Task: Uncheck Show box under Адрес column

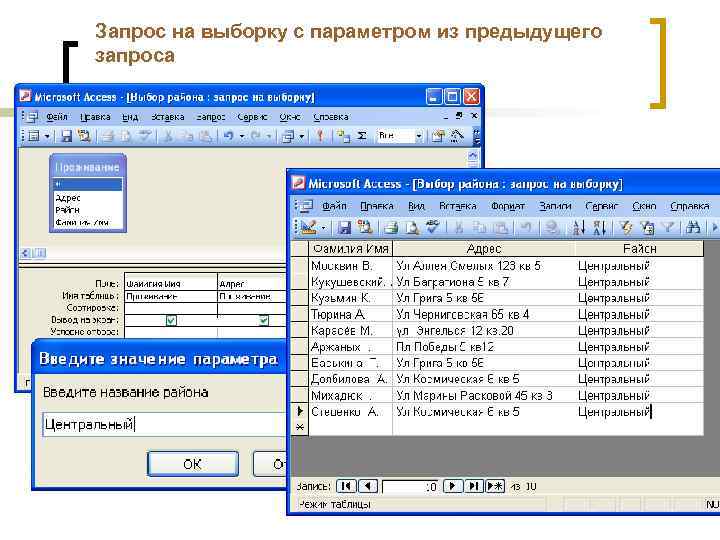Action: [264, 320]
